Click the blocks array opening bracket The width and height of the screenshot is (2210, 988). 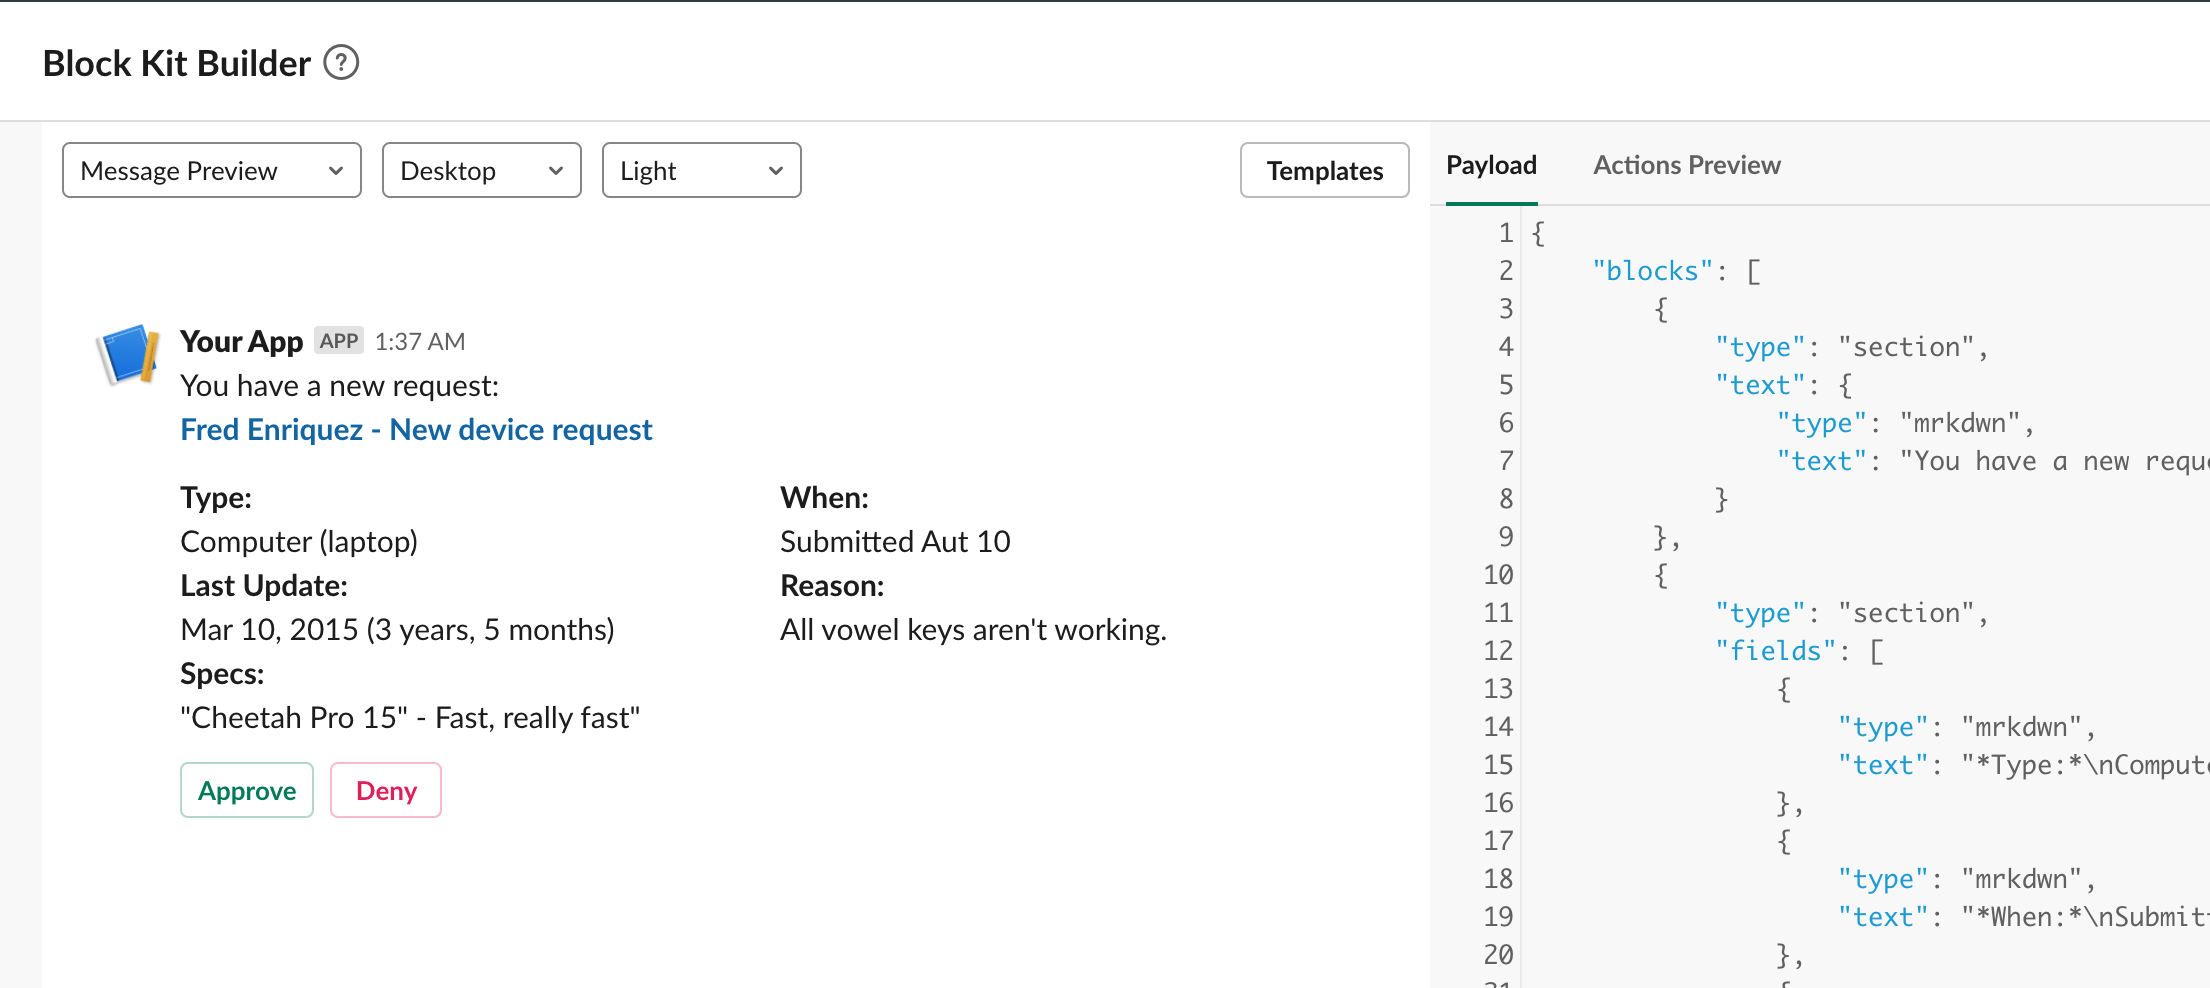[x=1754, y=270]
